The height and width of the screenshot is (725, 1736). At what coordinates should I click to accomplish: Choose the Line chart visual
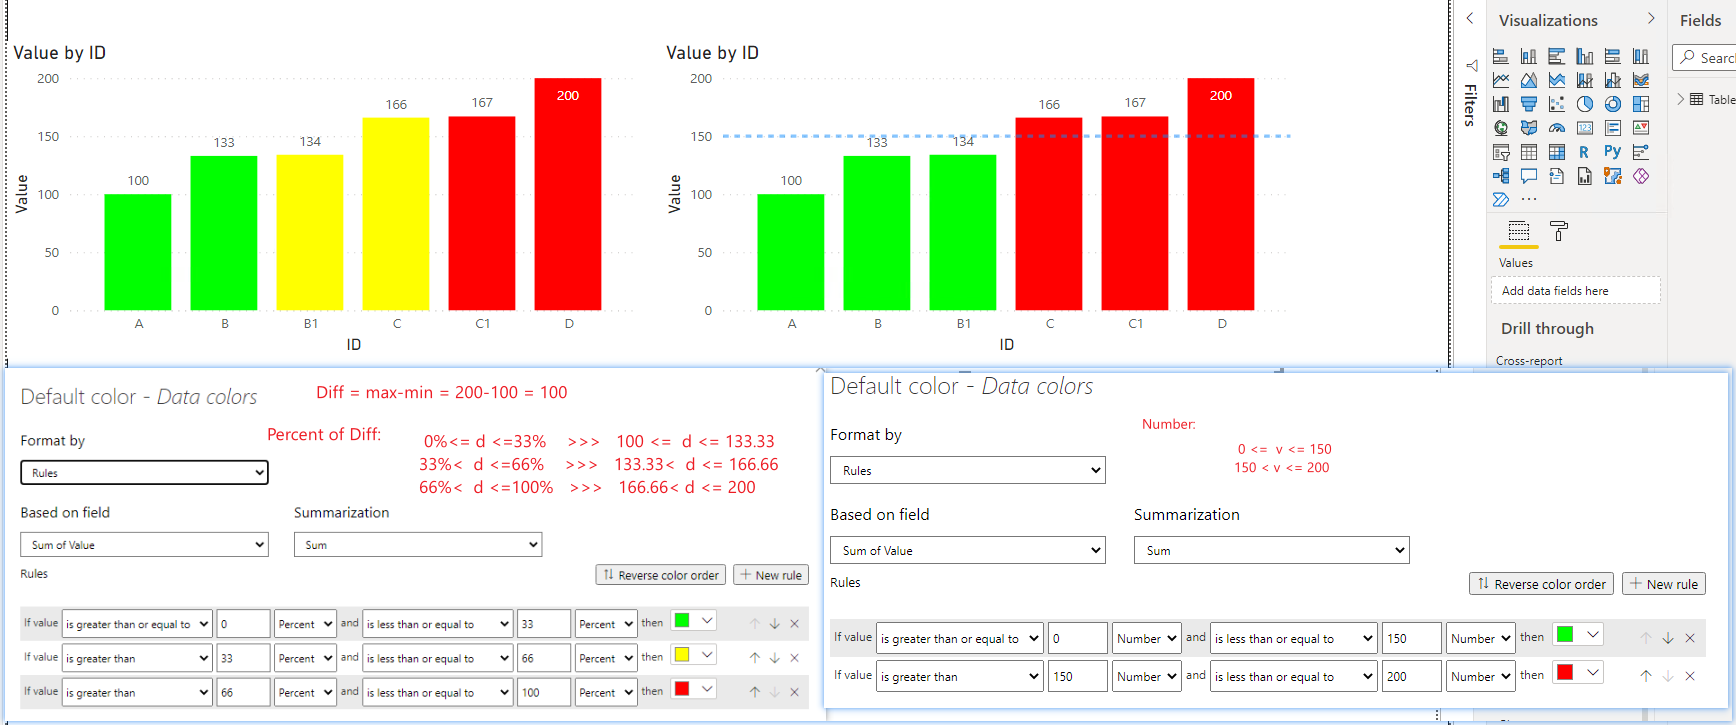click(1501, 80)
